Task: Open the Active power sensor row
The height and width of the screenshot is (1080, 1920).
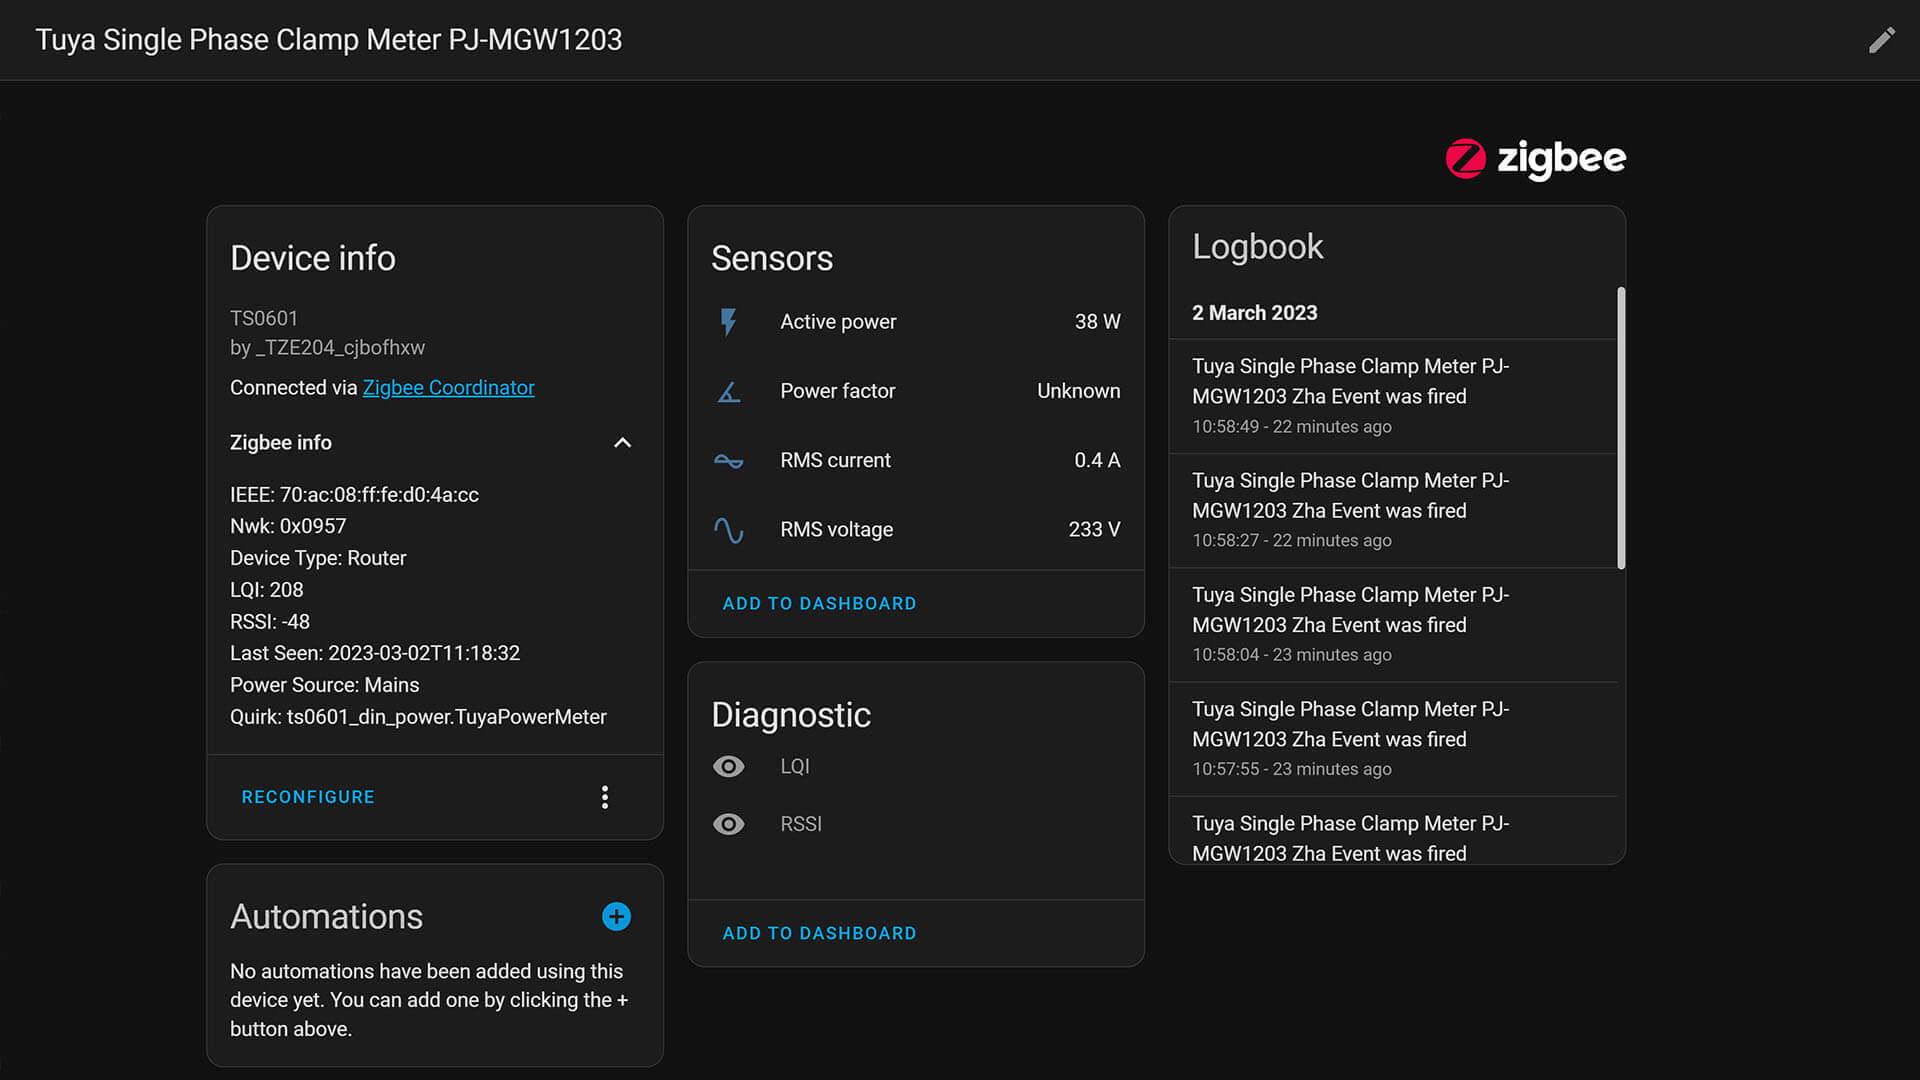Action: click(x=916, y=322)
